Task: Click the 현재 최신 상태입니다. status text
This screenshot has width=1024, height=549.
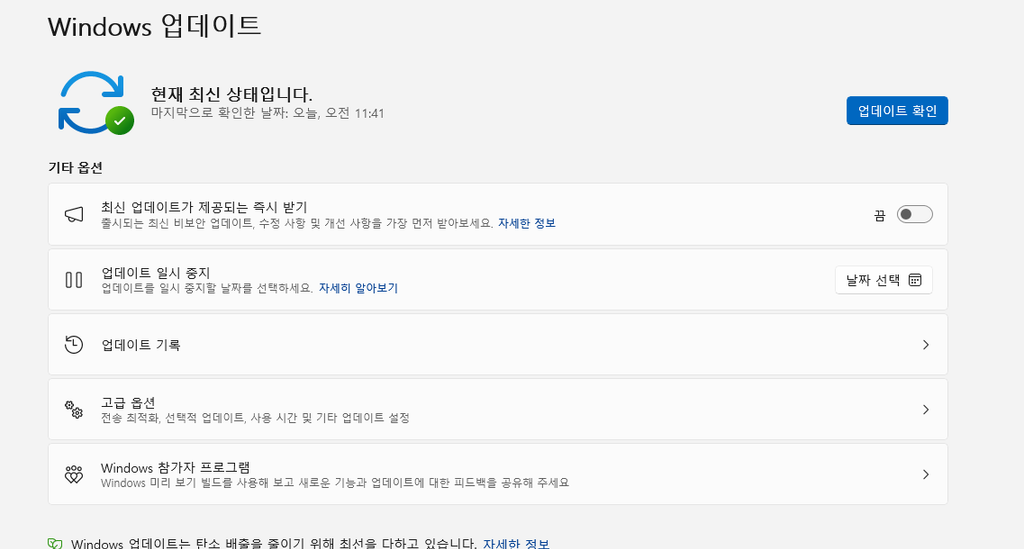Action: click(231, 95)
